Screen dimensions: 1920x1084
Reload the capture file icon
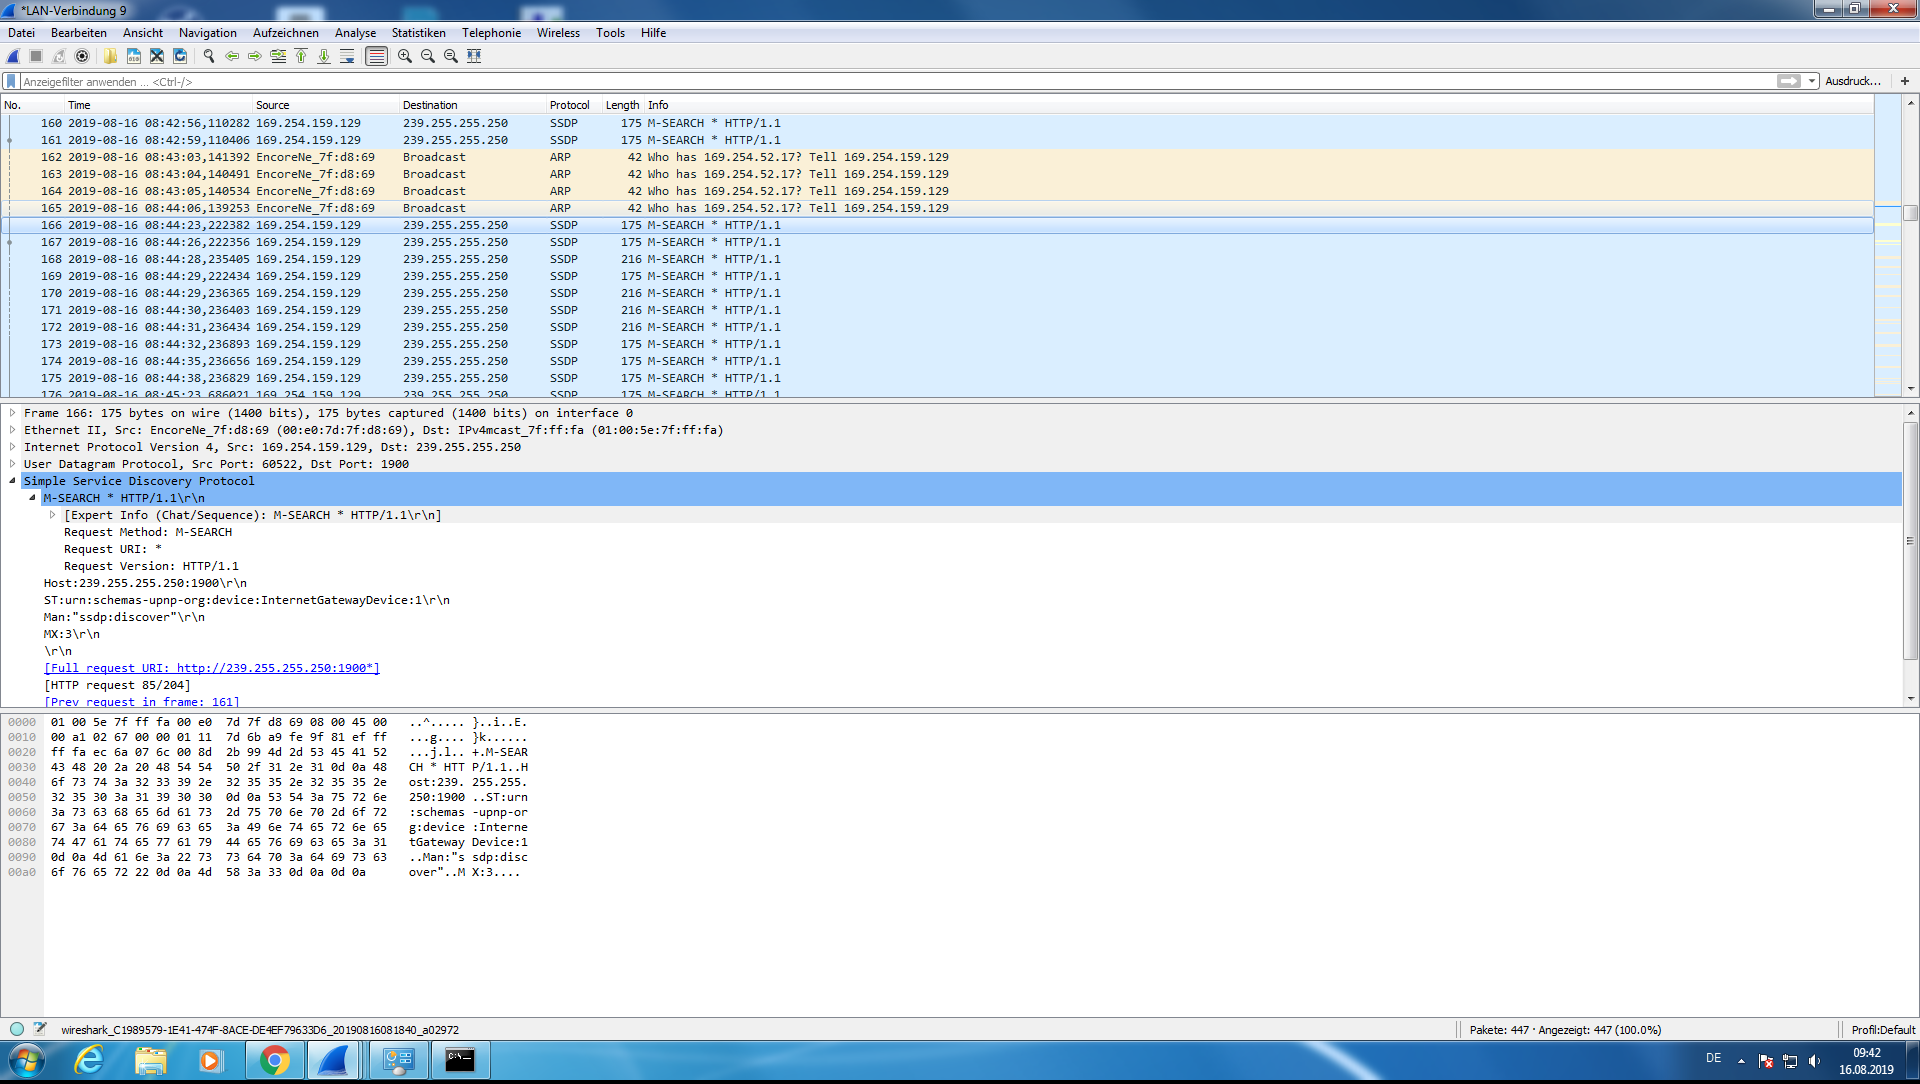coord(180,56)
